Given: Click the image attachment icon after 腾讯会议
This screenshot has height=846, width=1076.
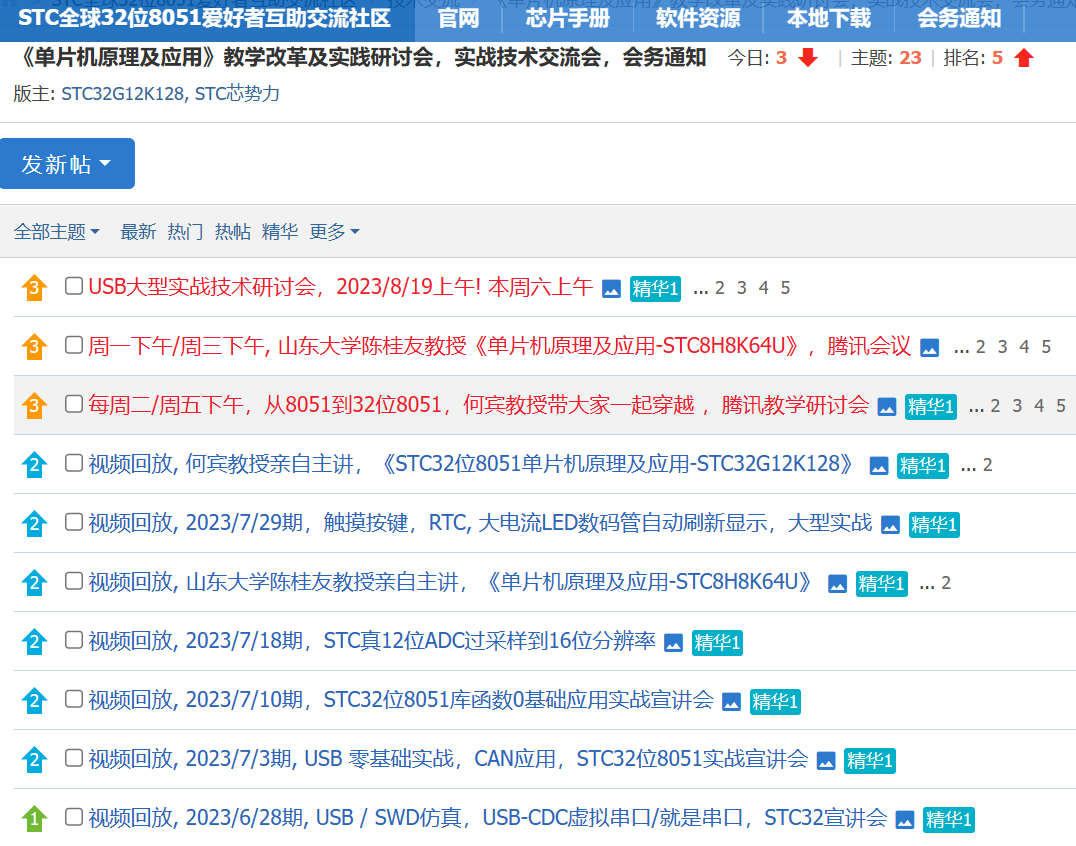Looking at the screenshot, I should coord(930,349).
